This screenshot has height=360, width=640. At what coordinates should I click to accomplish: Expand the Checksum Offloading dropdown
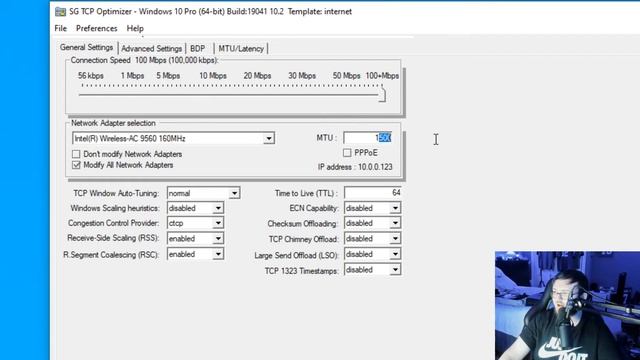[372, 223]
